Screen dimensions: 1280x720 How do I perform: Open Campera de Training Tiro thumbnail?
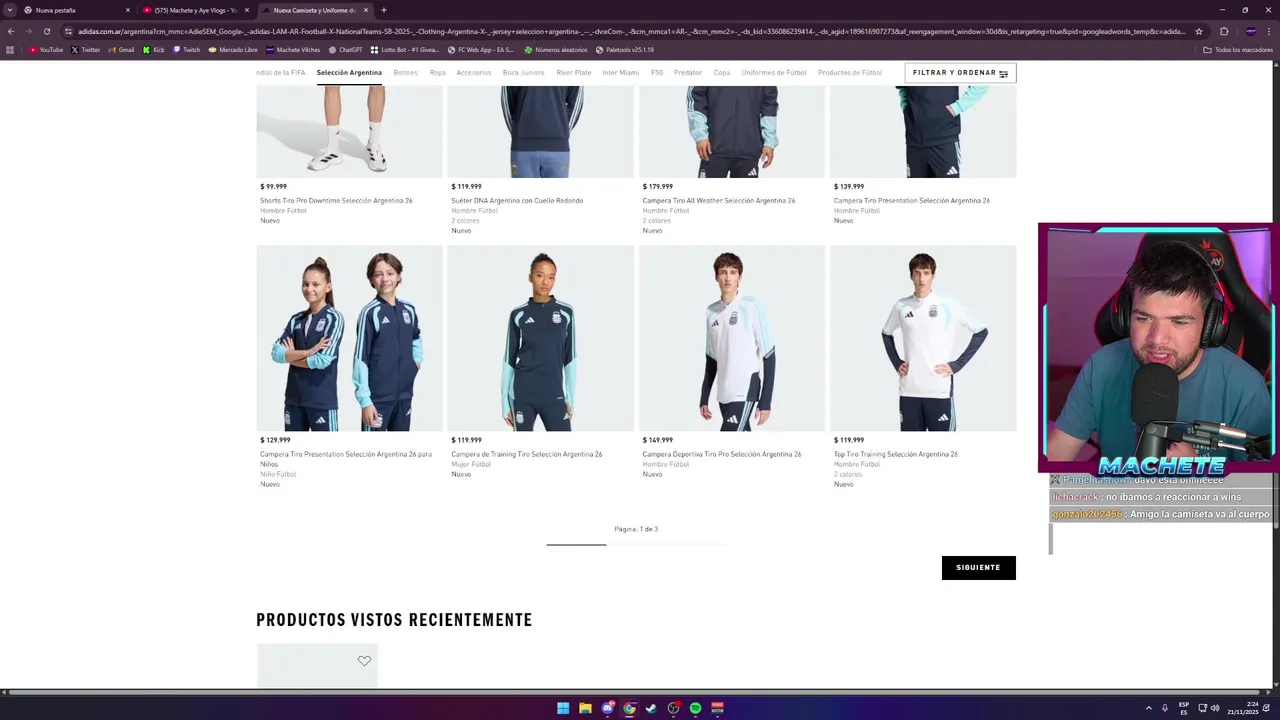coord(540,338)
